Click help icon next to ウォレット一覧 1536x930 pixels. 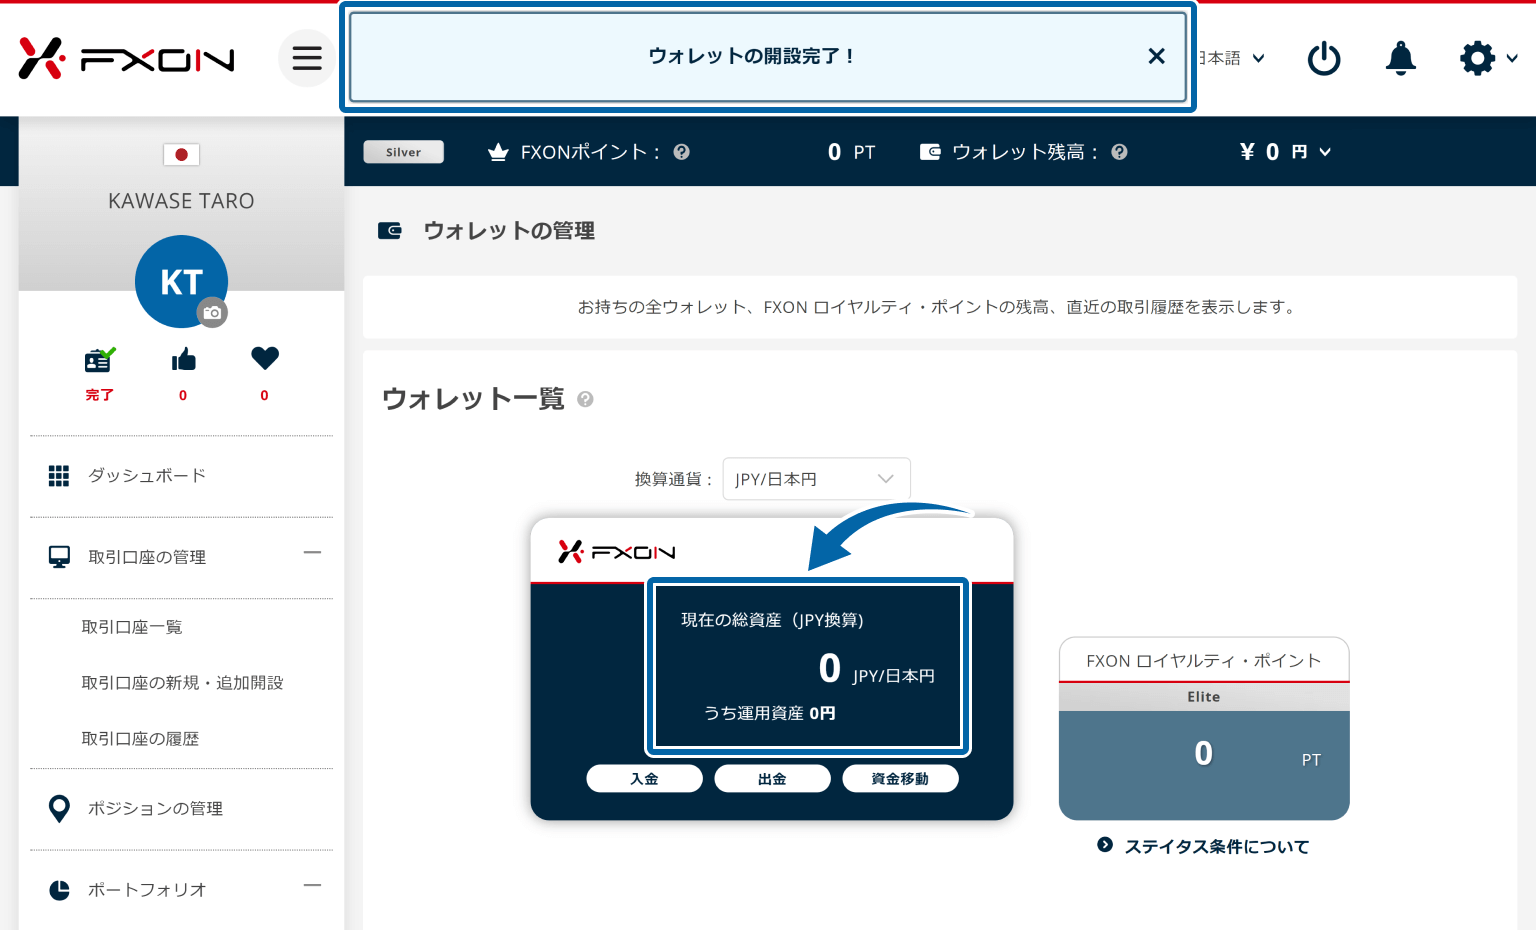pyautogui.click(x=586, y=399)
